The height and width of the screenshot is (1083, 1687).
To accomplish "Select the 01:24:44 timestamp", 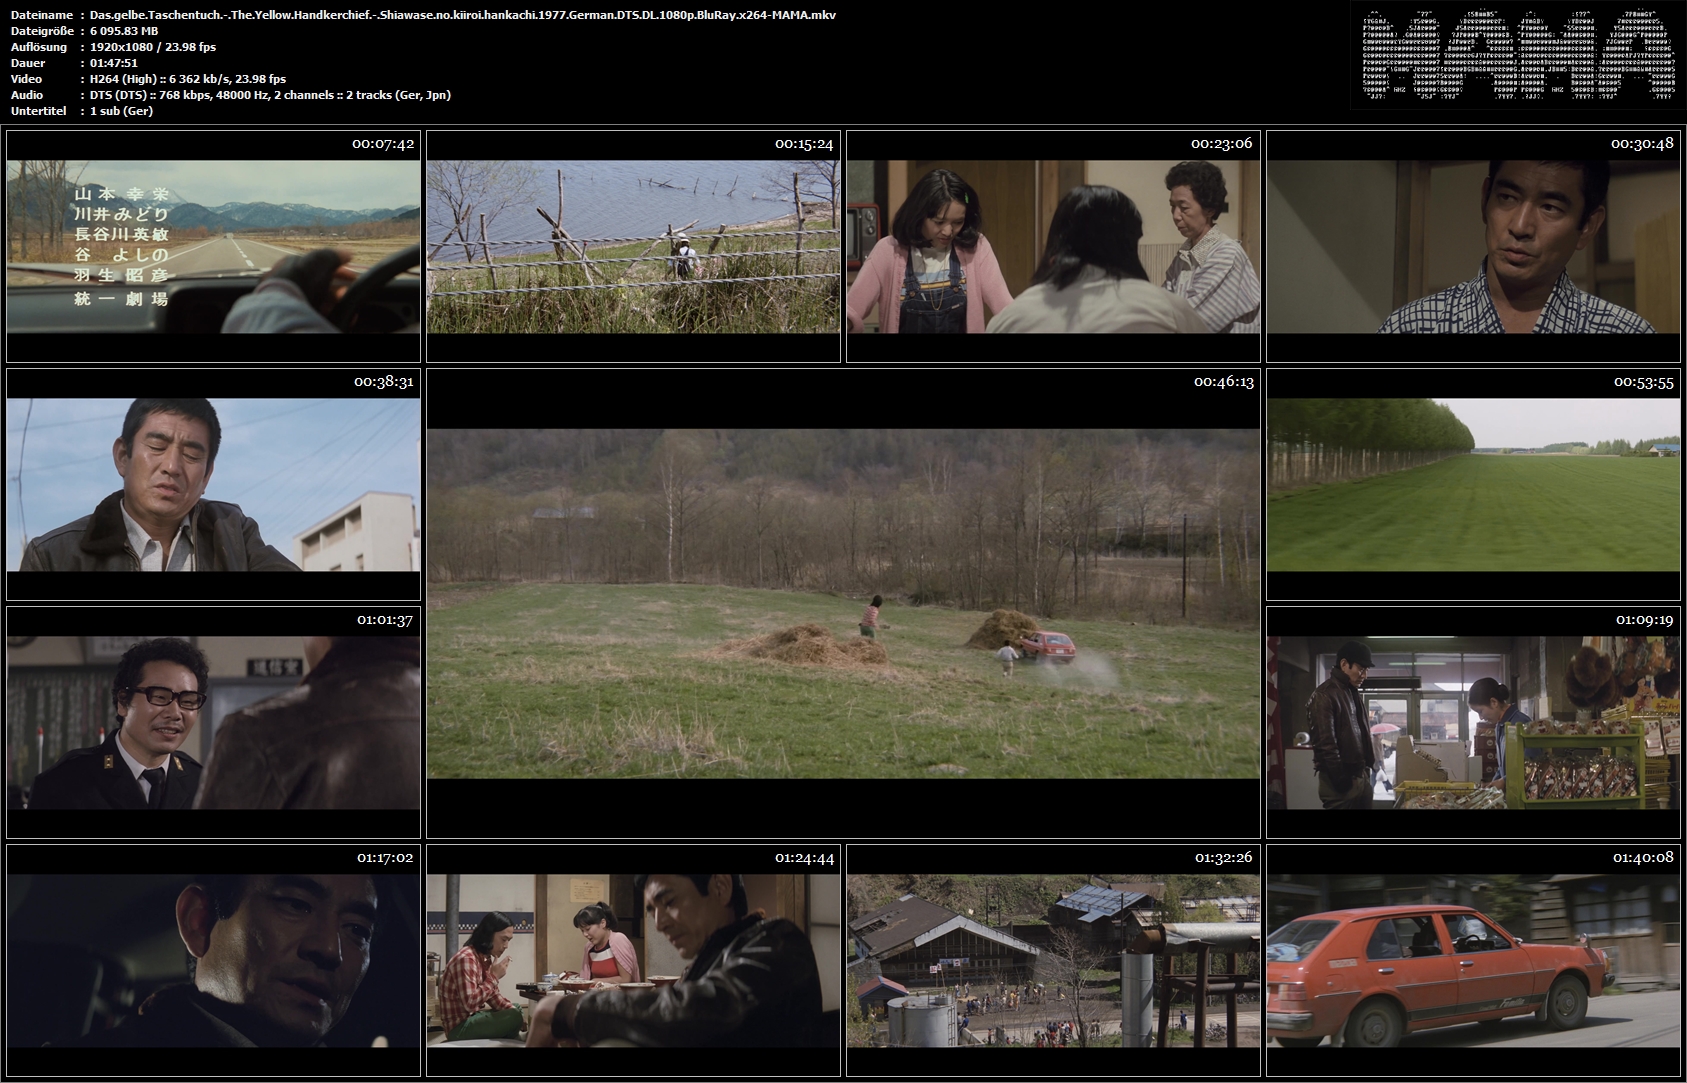I will 805,858.
